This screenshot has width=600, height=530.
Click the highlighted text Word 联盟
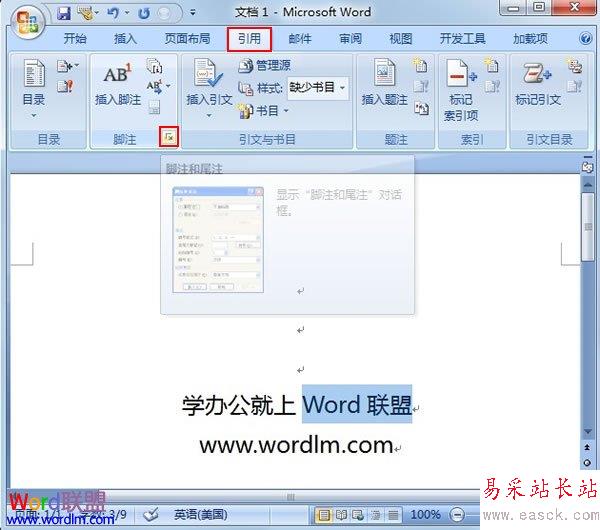point(357,404)
